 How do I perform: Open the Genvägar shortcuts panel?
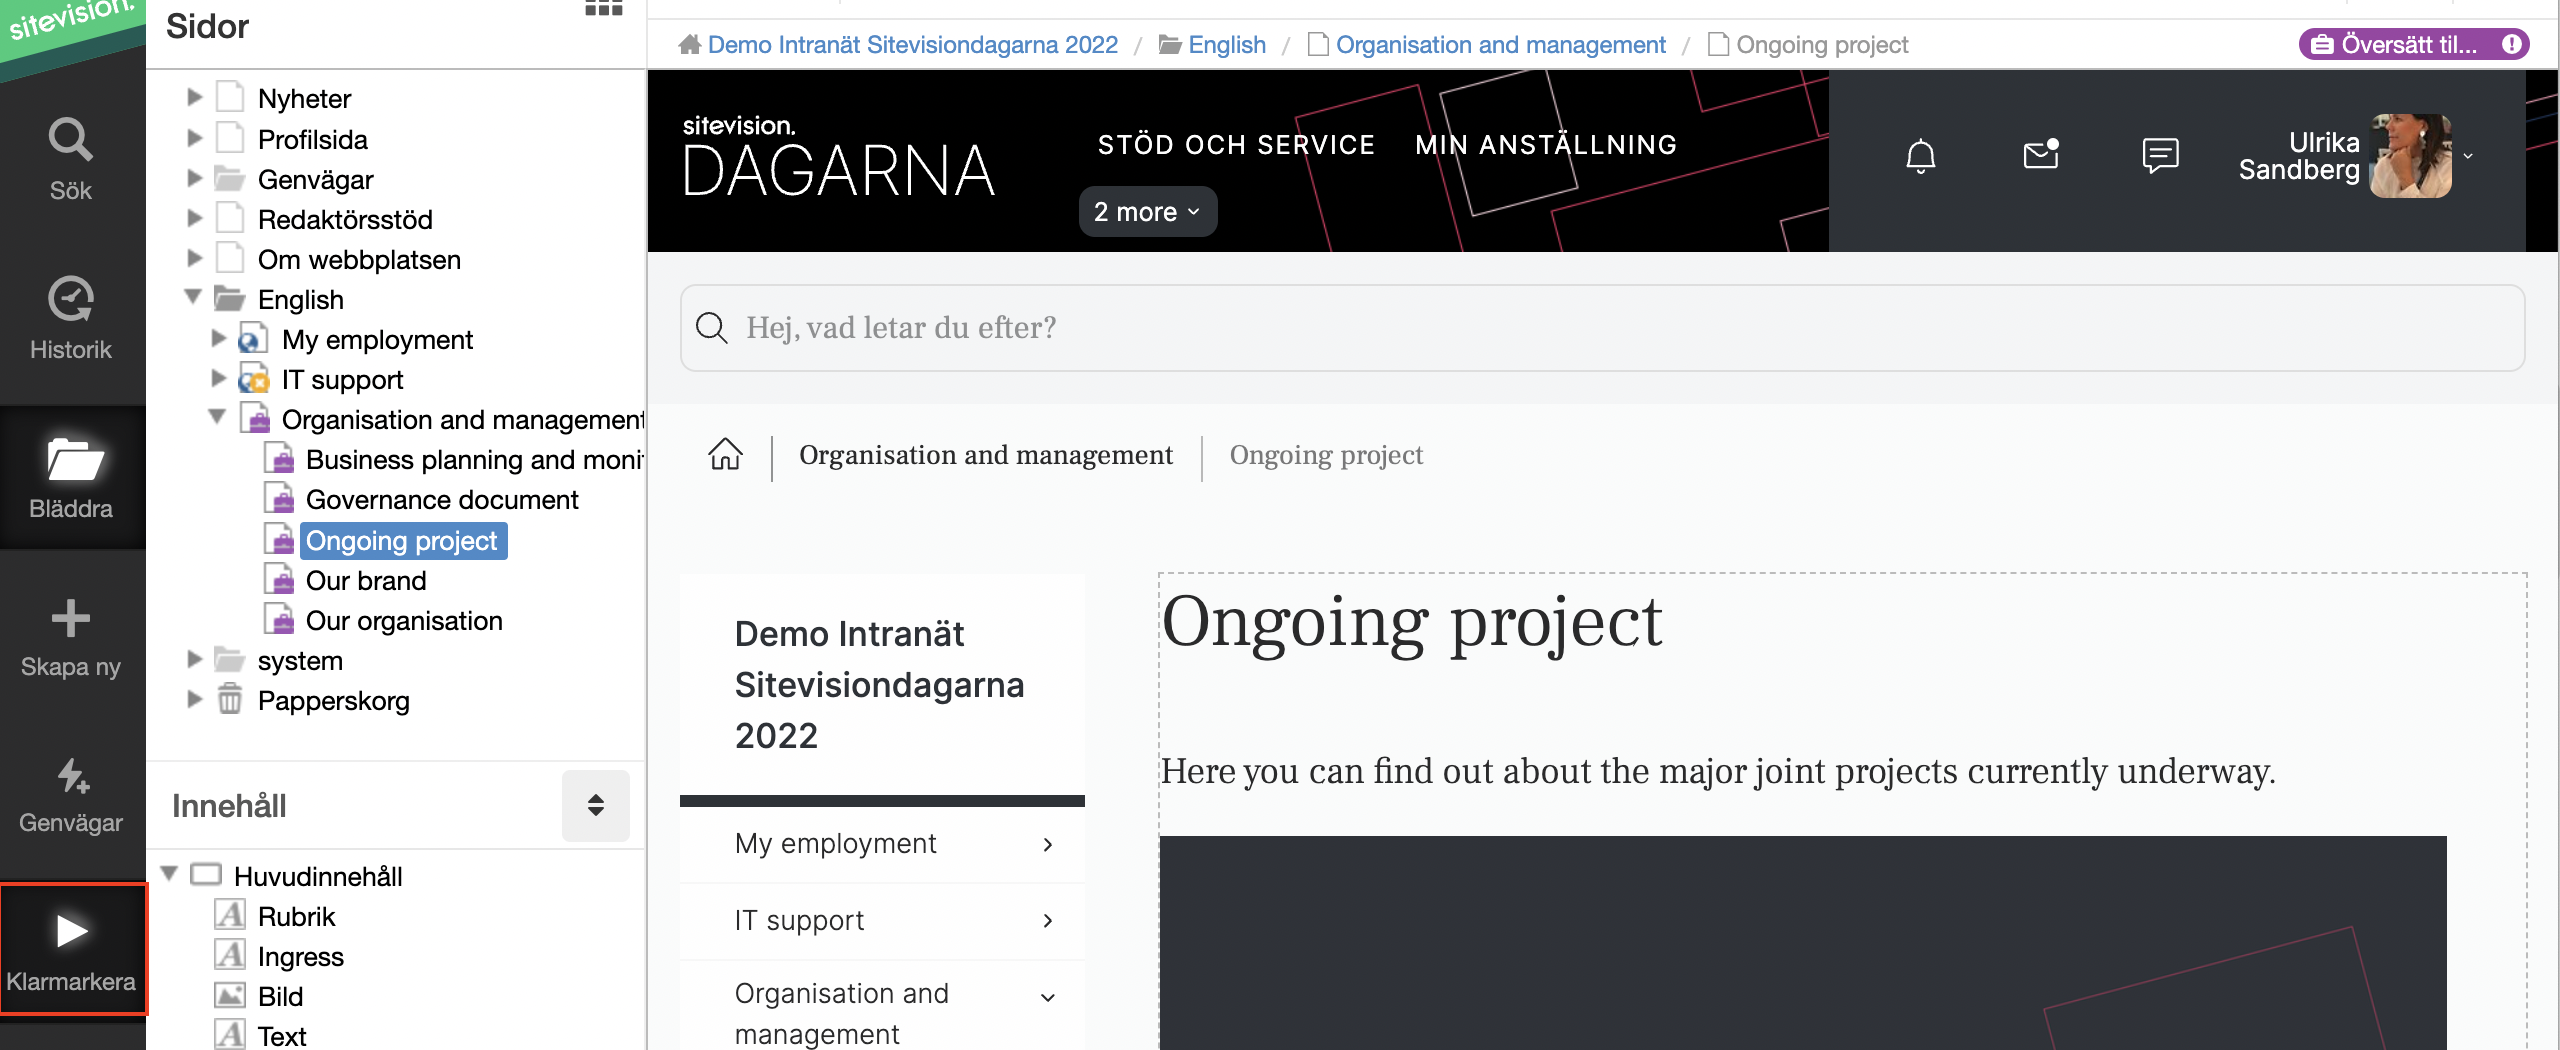(x=71, y=796)
